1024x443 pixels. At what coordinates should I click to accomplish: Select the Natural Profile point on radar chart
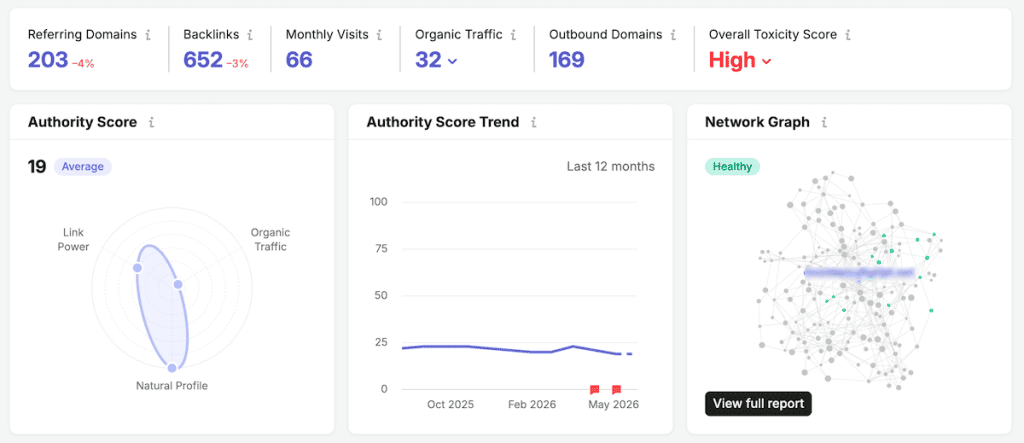[172, 368]
